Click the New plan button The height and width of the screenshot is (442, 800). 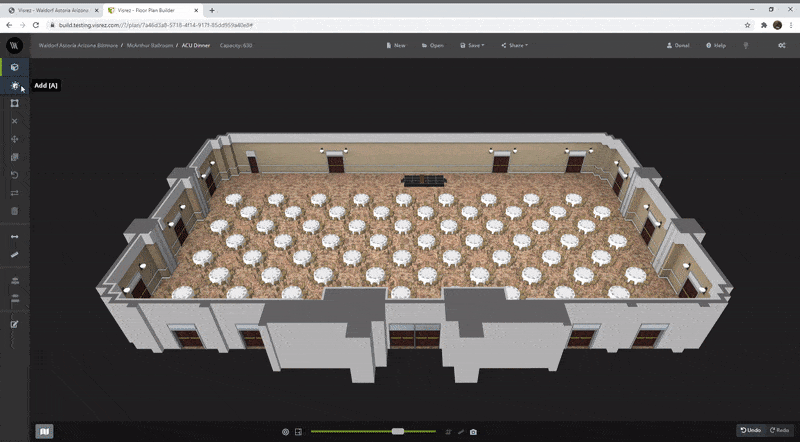coord(396,45)
